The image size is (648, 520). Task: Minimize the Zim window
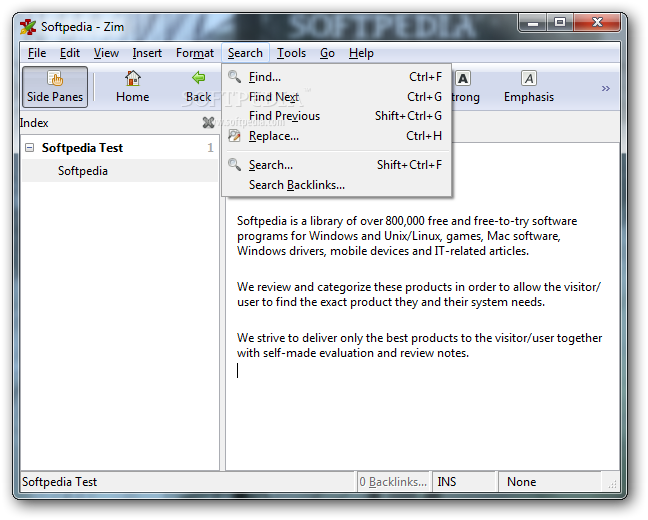(533, 22)
